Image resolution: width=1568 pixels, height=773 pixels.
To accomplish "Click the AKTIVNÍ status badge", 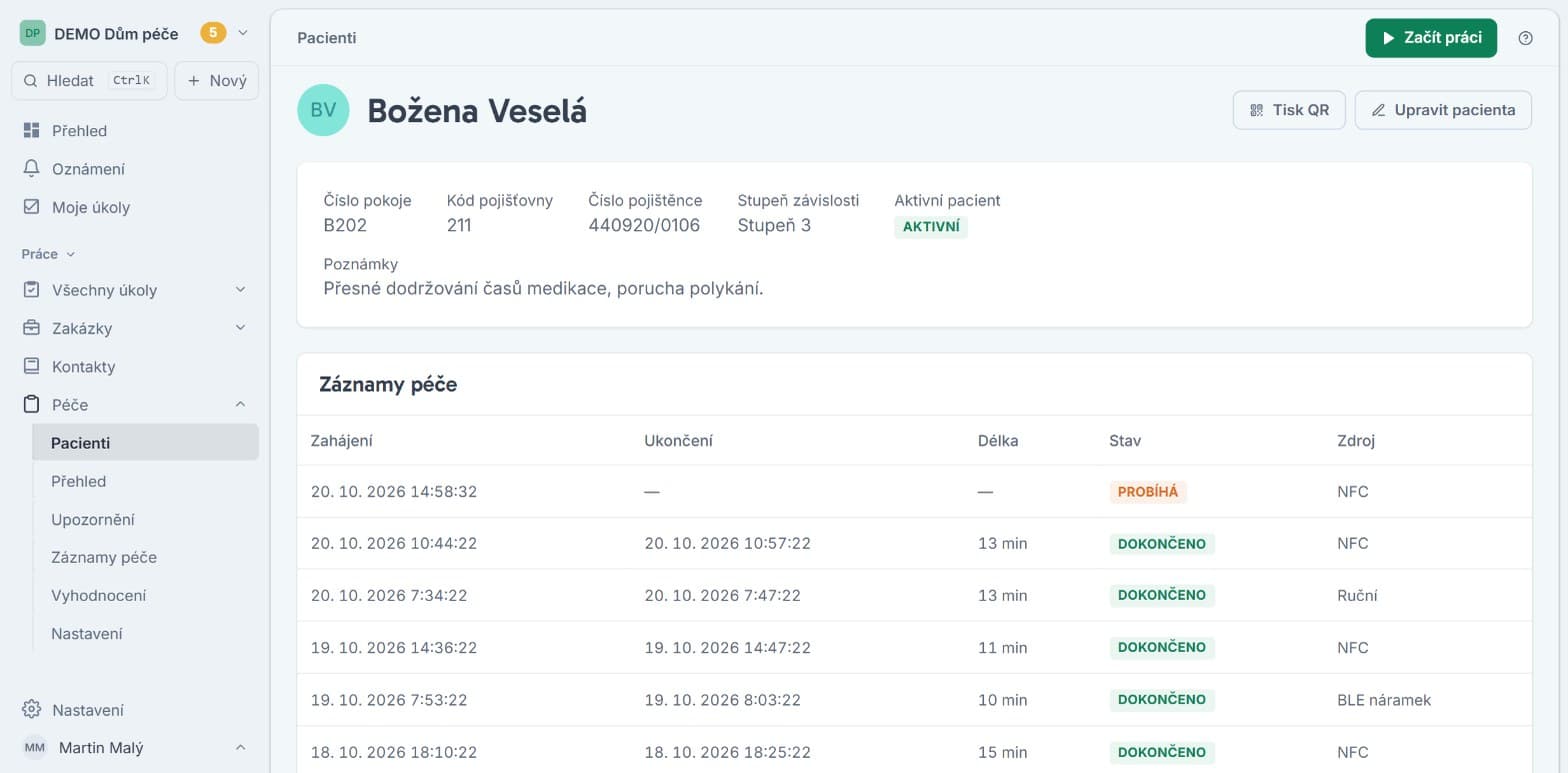I will pyautogui.click(x=931, y=227).
